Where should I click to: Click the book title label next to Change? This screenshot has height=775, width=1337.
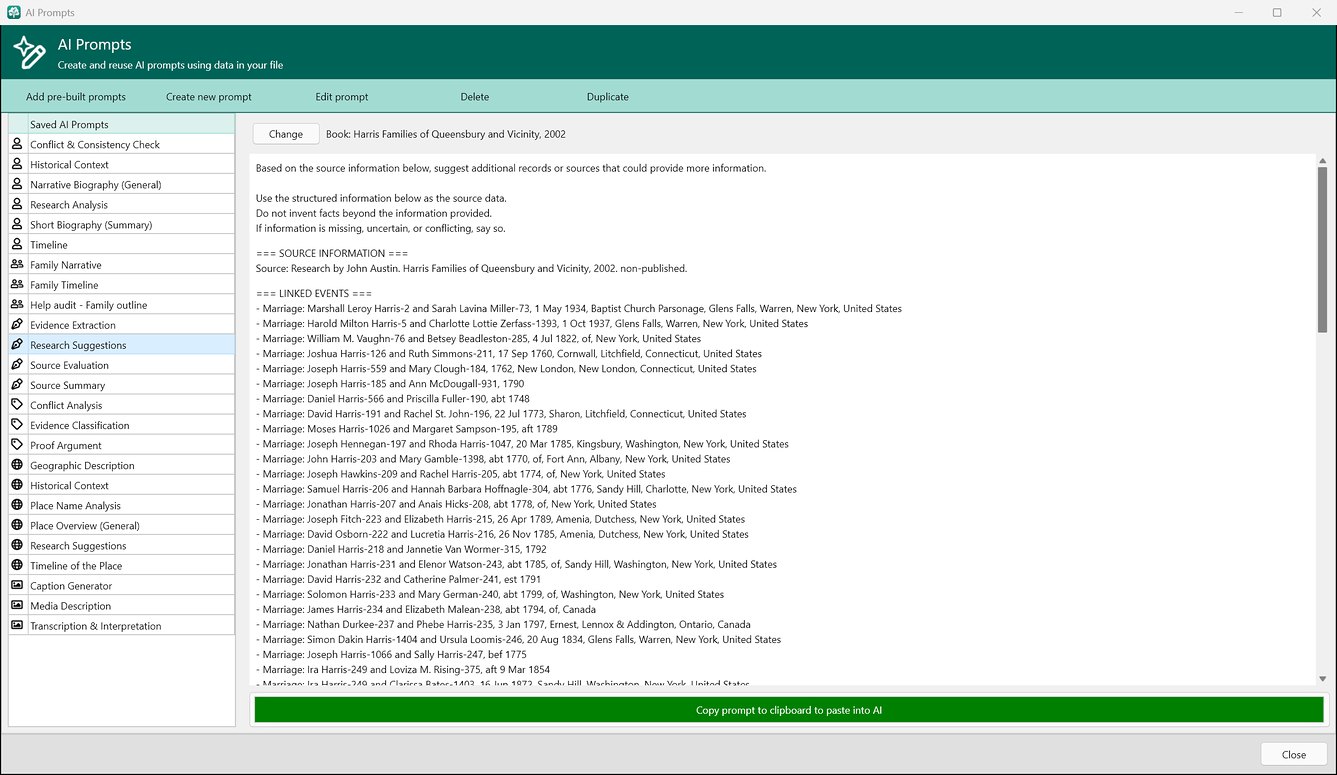tap(446, 134)
